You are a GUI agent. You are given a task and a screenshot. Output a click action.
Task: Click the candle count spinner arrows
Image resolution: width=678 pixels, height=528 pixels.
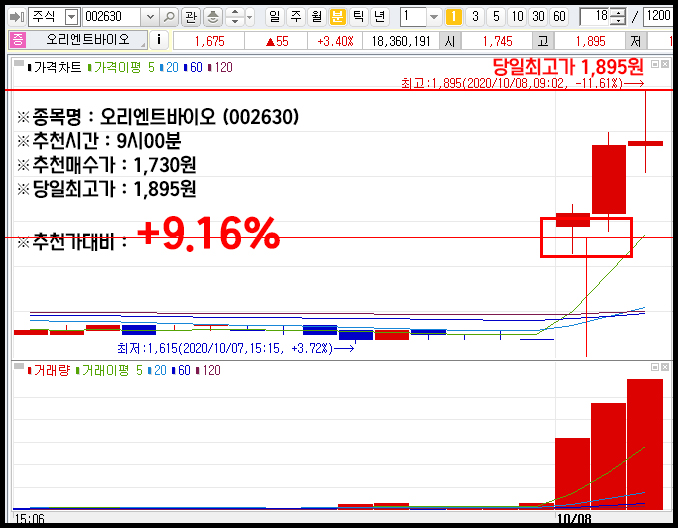click(619, 17)
